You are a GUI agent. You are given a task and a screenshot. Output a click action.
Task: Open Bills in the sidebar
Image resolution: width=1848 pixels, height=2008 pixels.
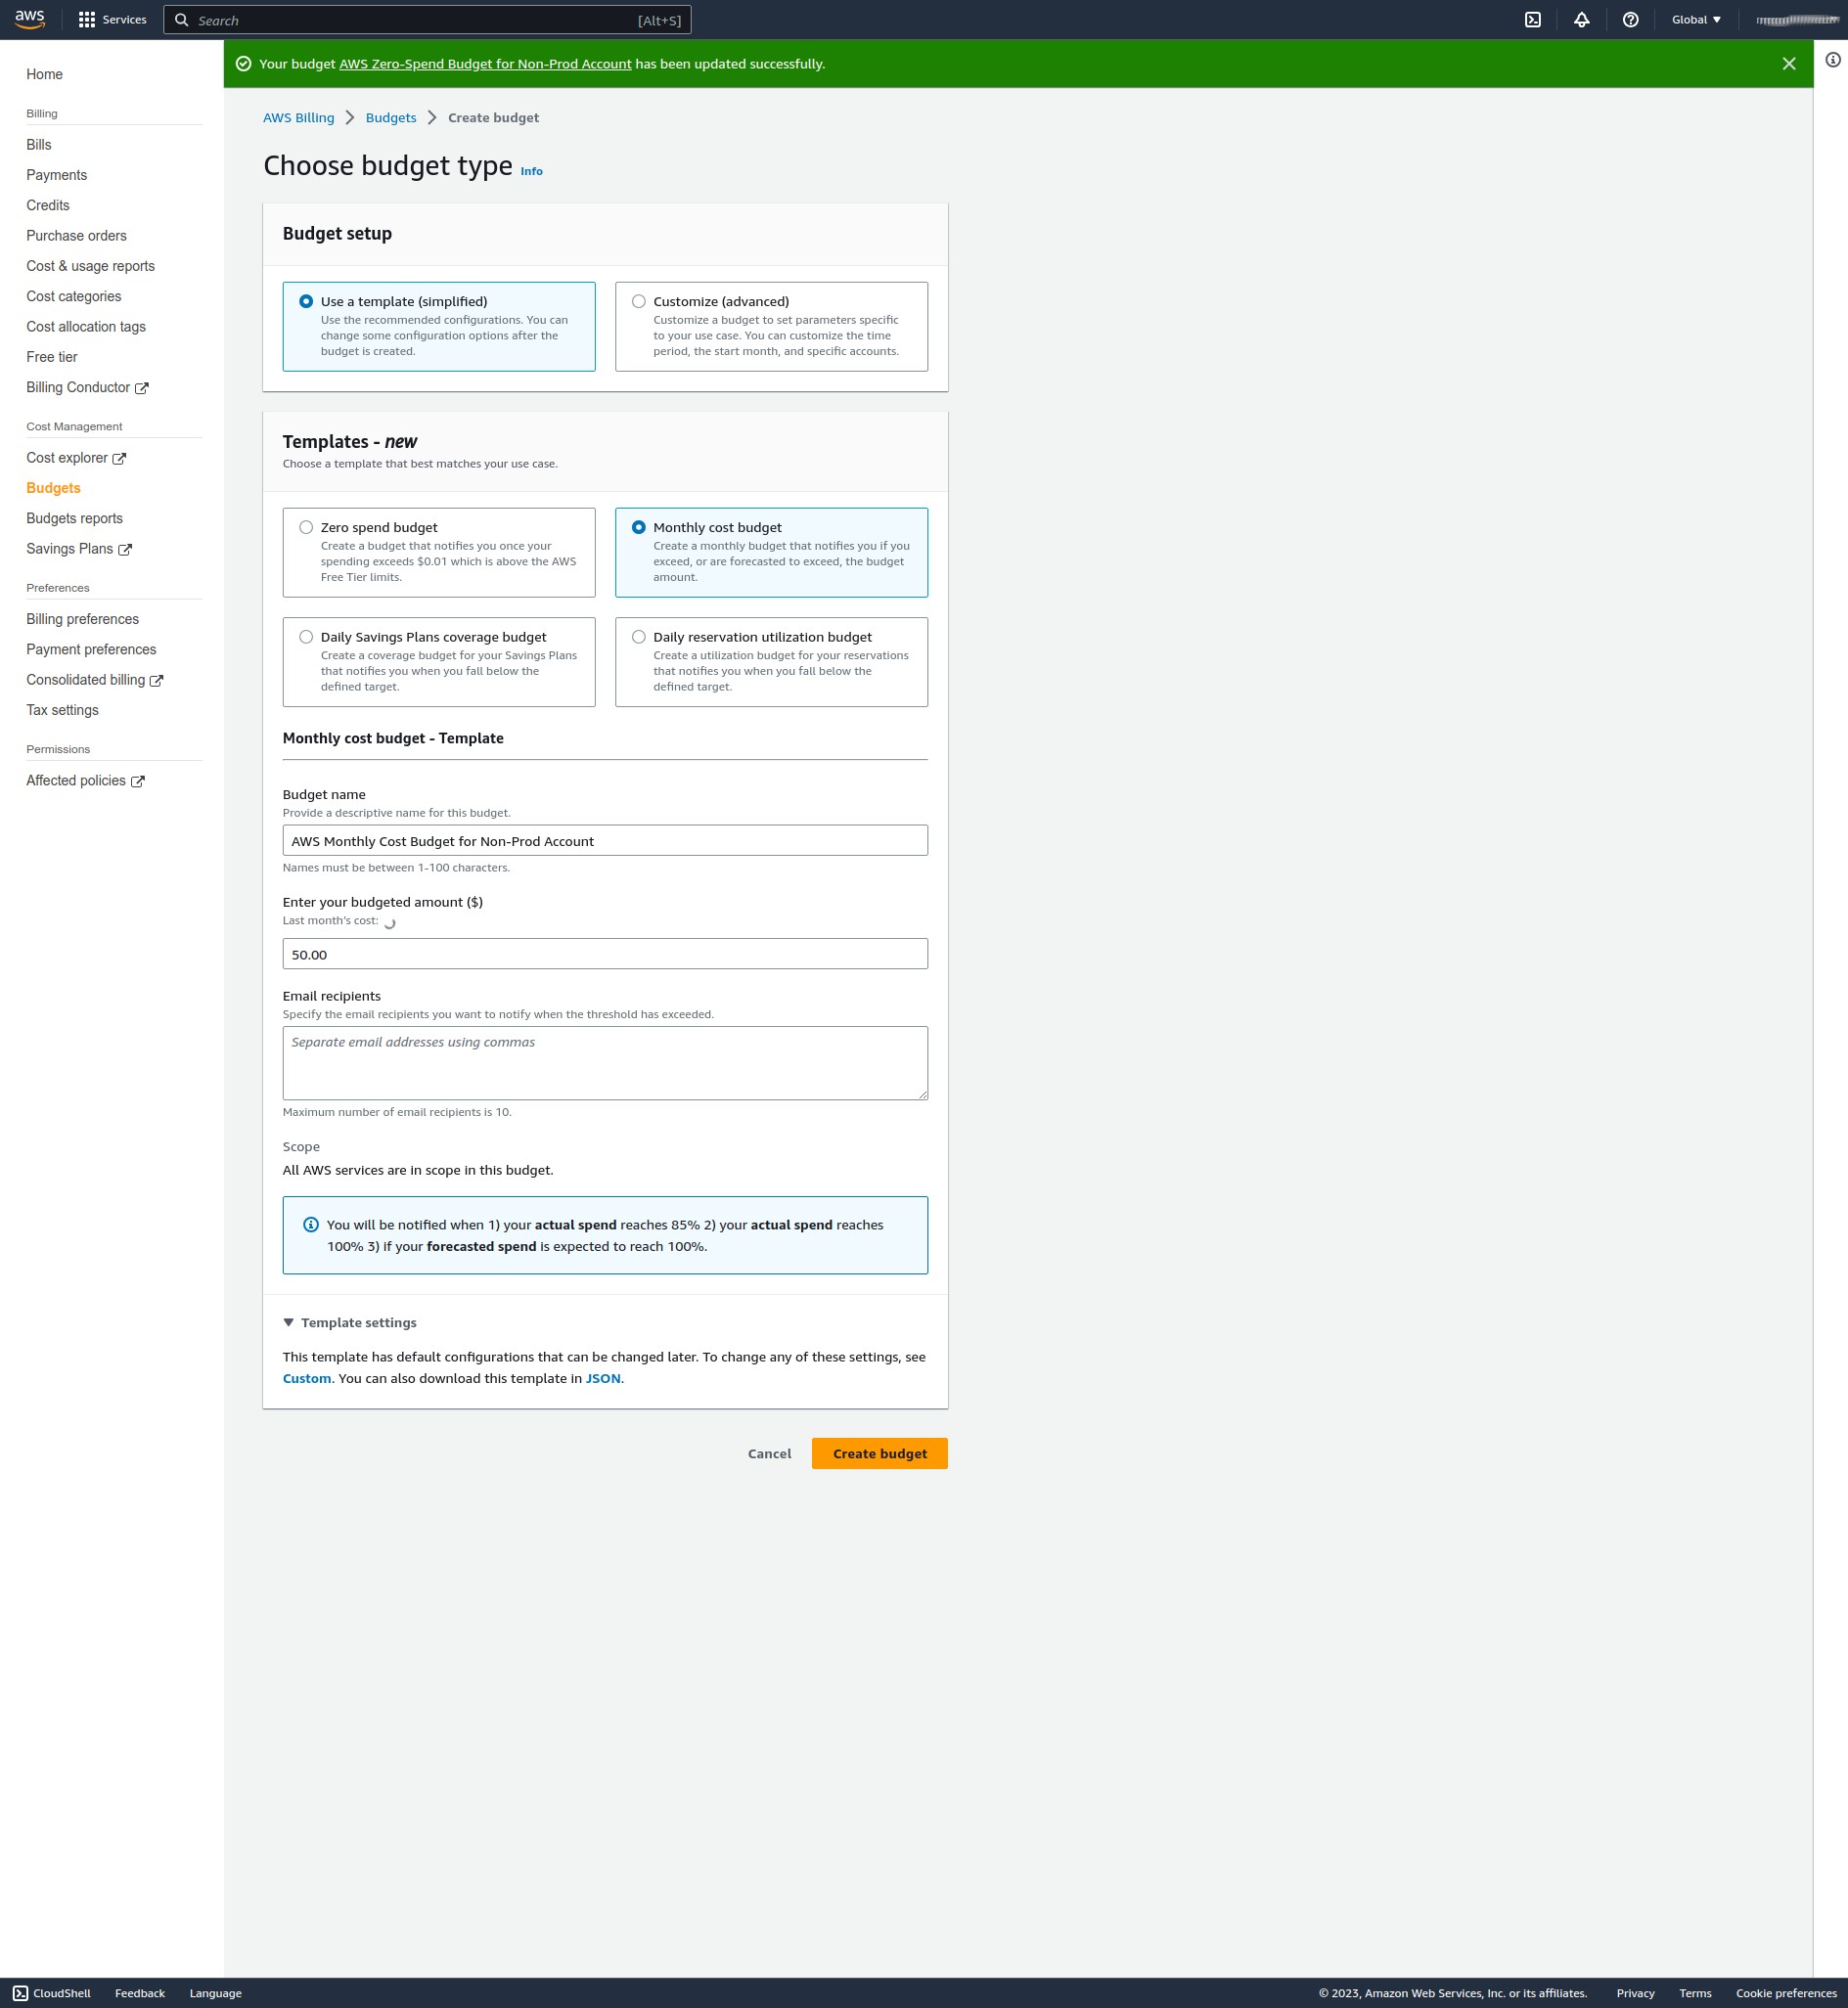click(x=38, y=145)
